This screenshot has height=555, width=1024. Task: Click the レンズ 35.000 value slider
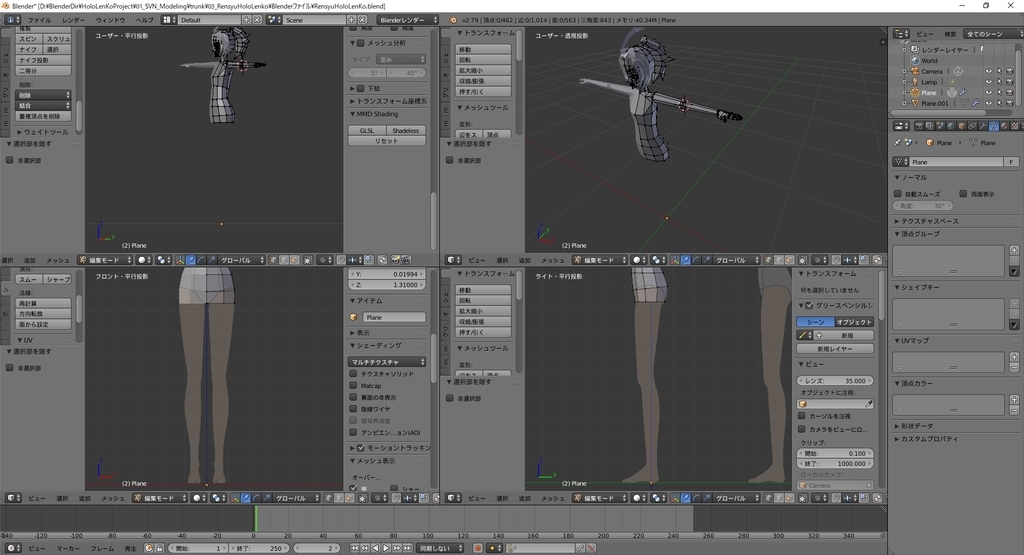[835, 381]
